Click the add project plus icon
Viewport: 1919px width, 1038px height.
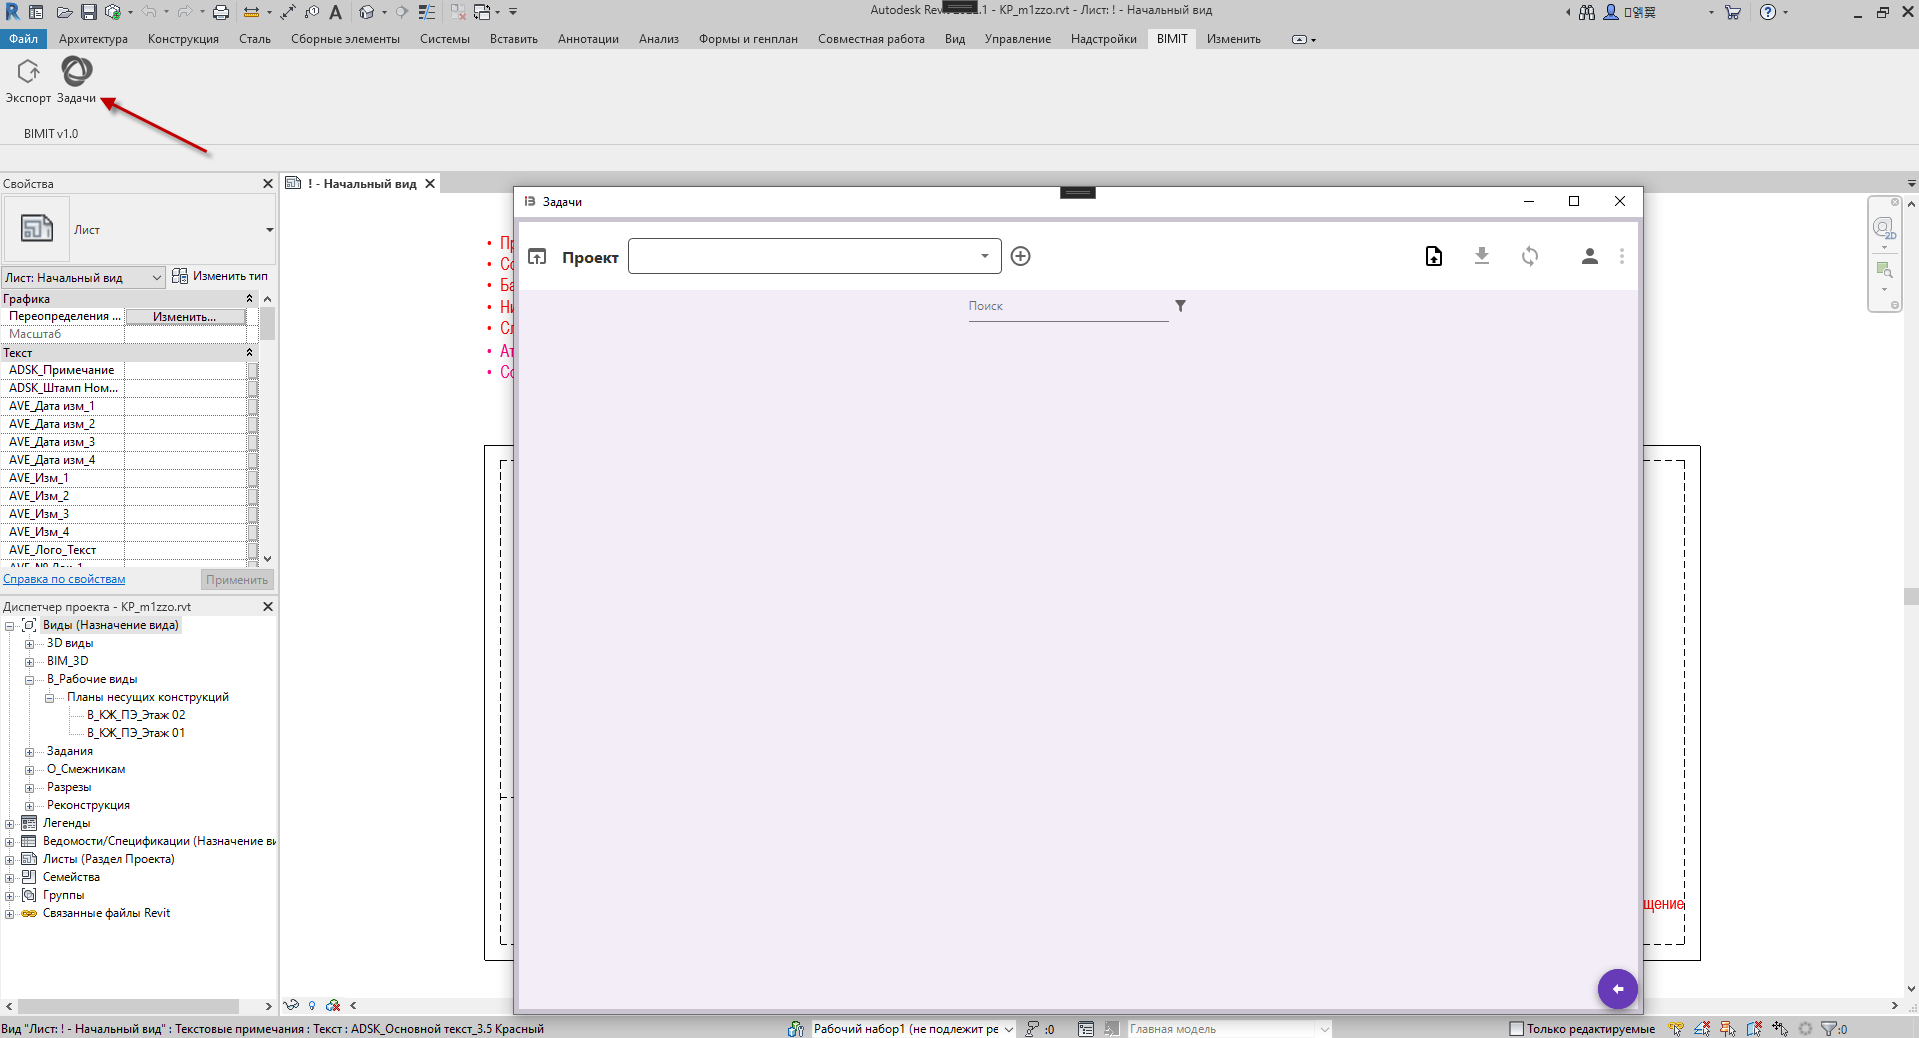coord(1020,256)
